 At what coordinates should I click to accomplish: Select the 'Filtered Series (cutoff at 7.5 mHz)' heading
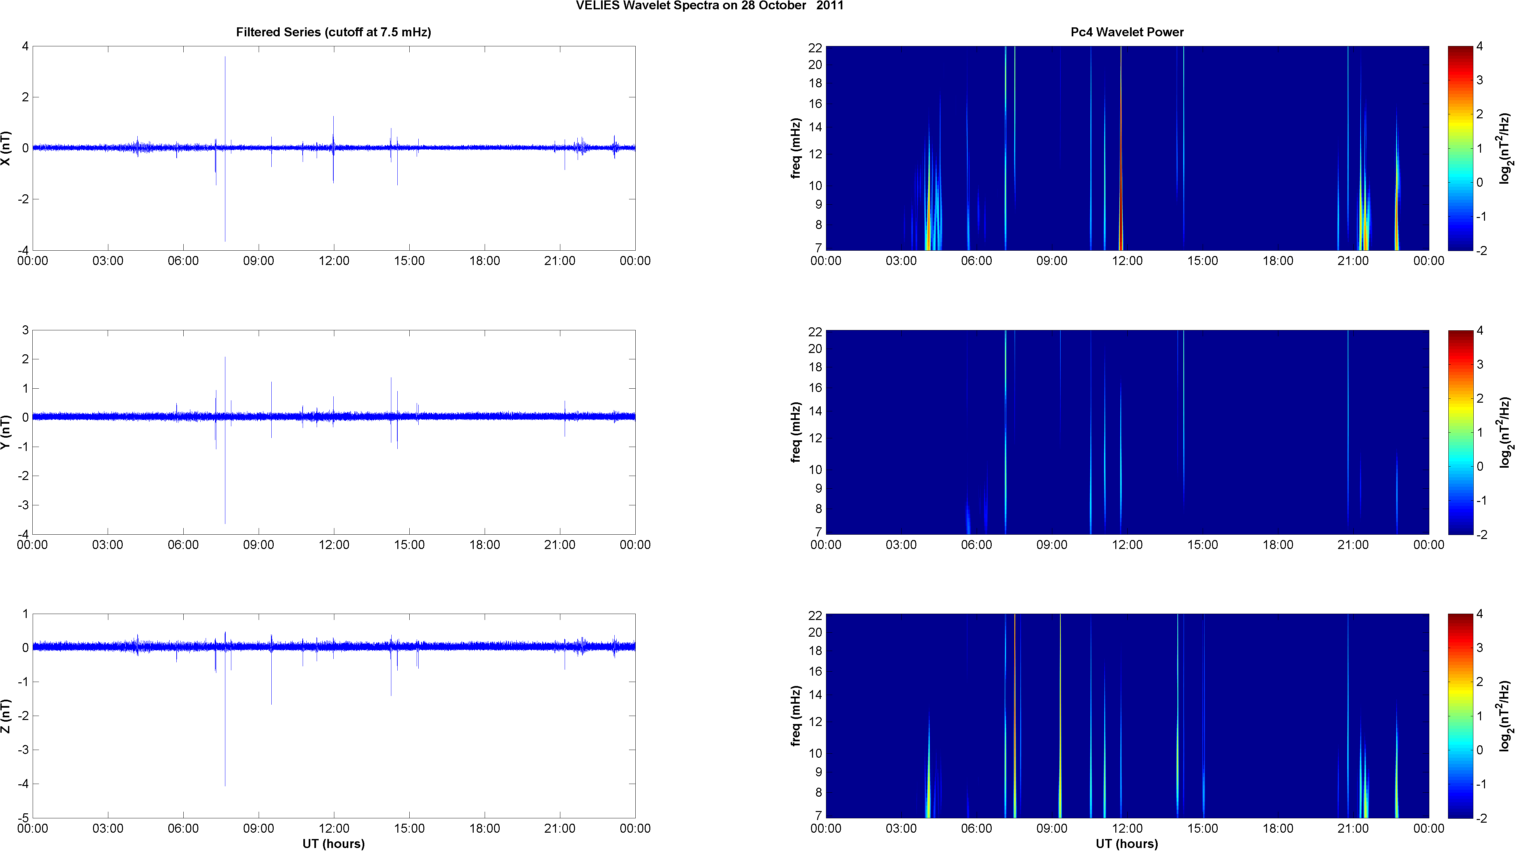333,32
